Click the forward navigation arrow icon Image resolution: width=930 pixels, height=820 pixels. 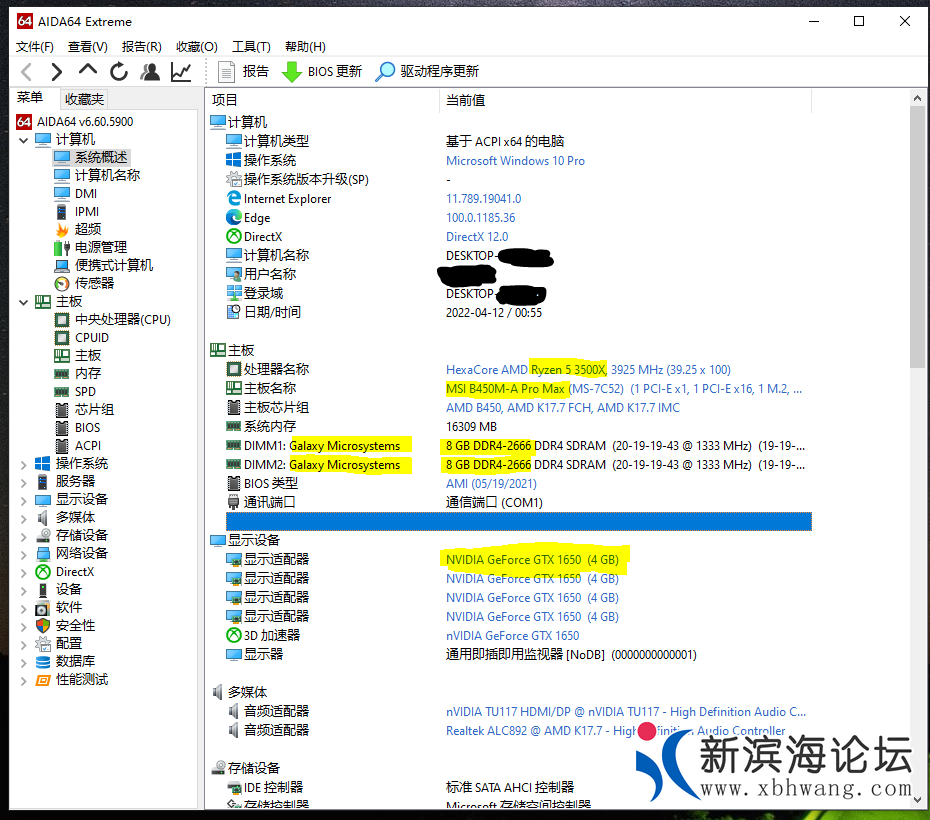[x=57, y=71]
